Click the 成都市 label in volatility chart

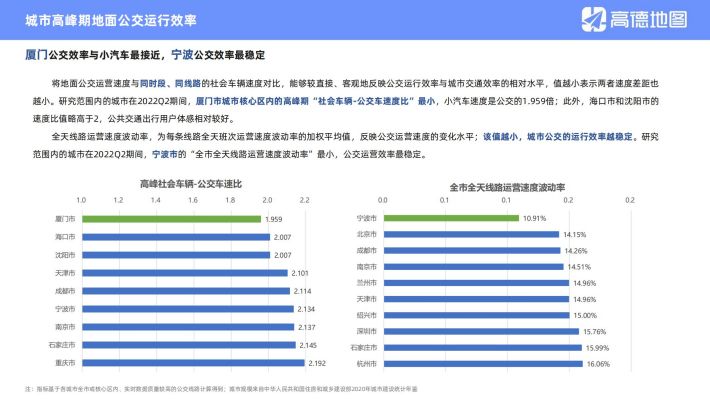(x=367, y=250)
